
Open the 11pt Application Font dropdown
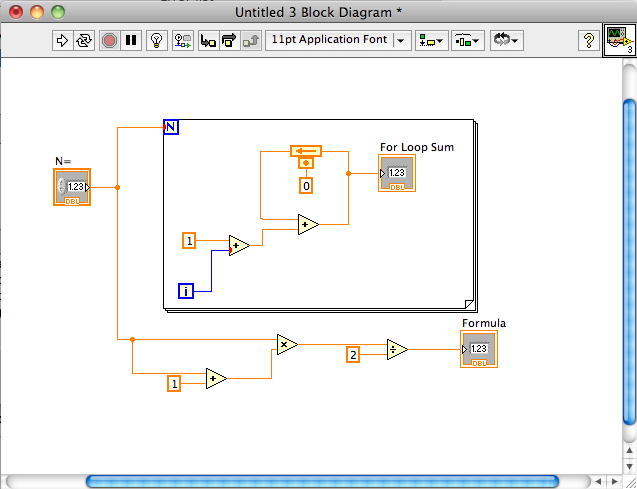pyautogui.click(x=338, y=41)
